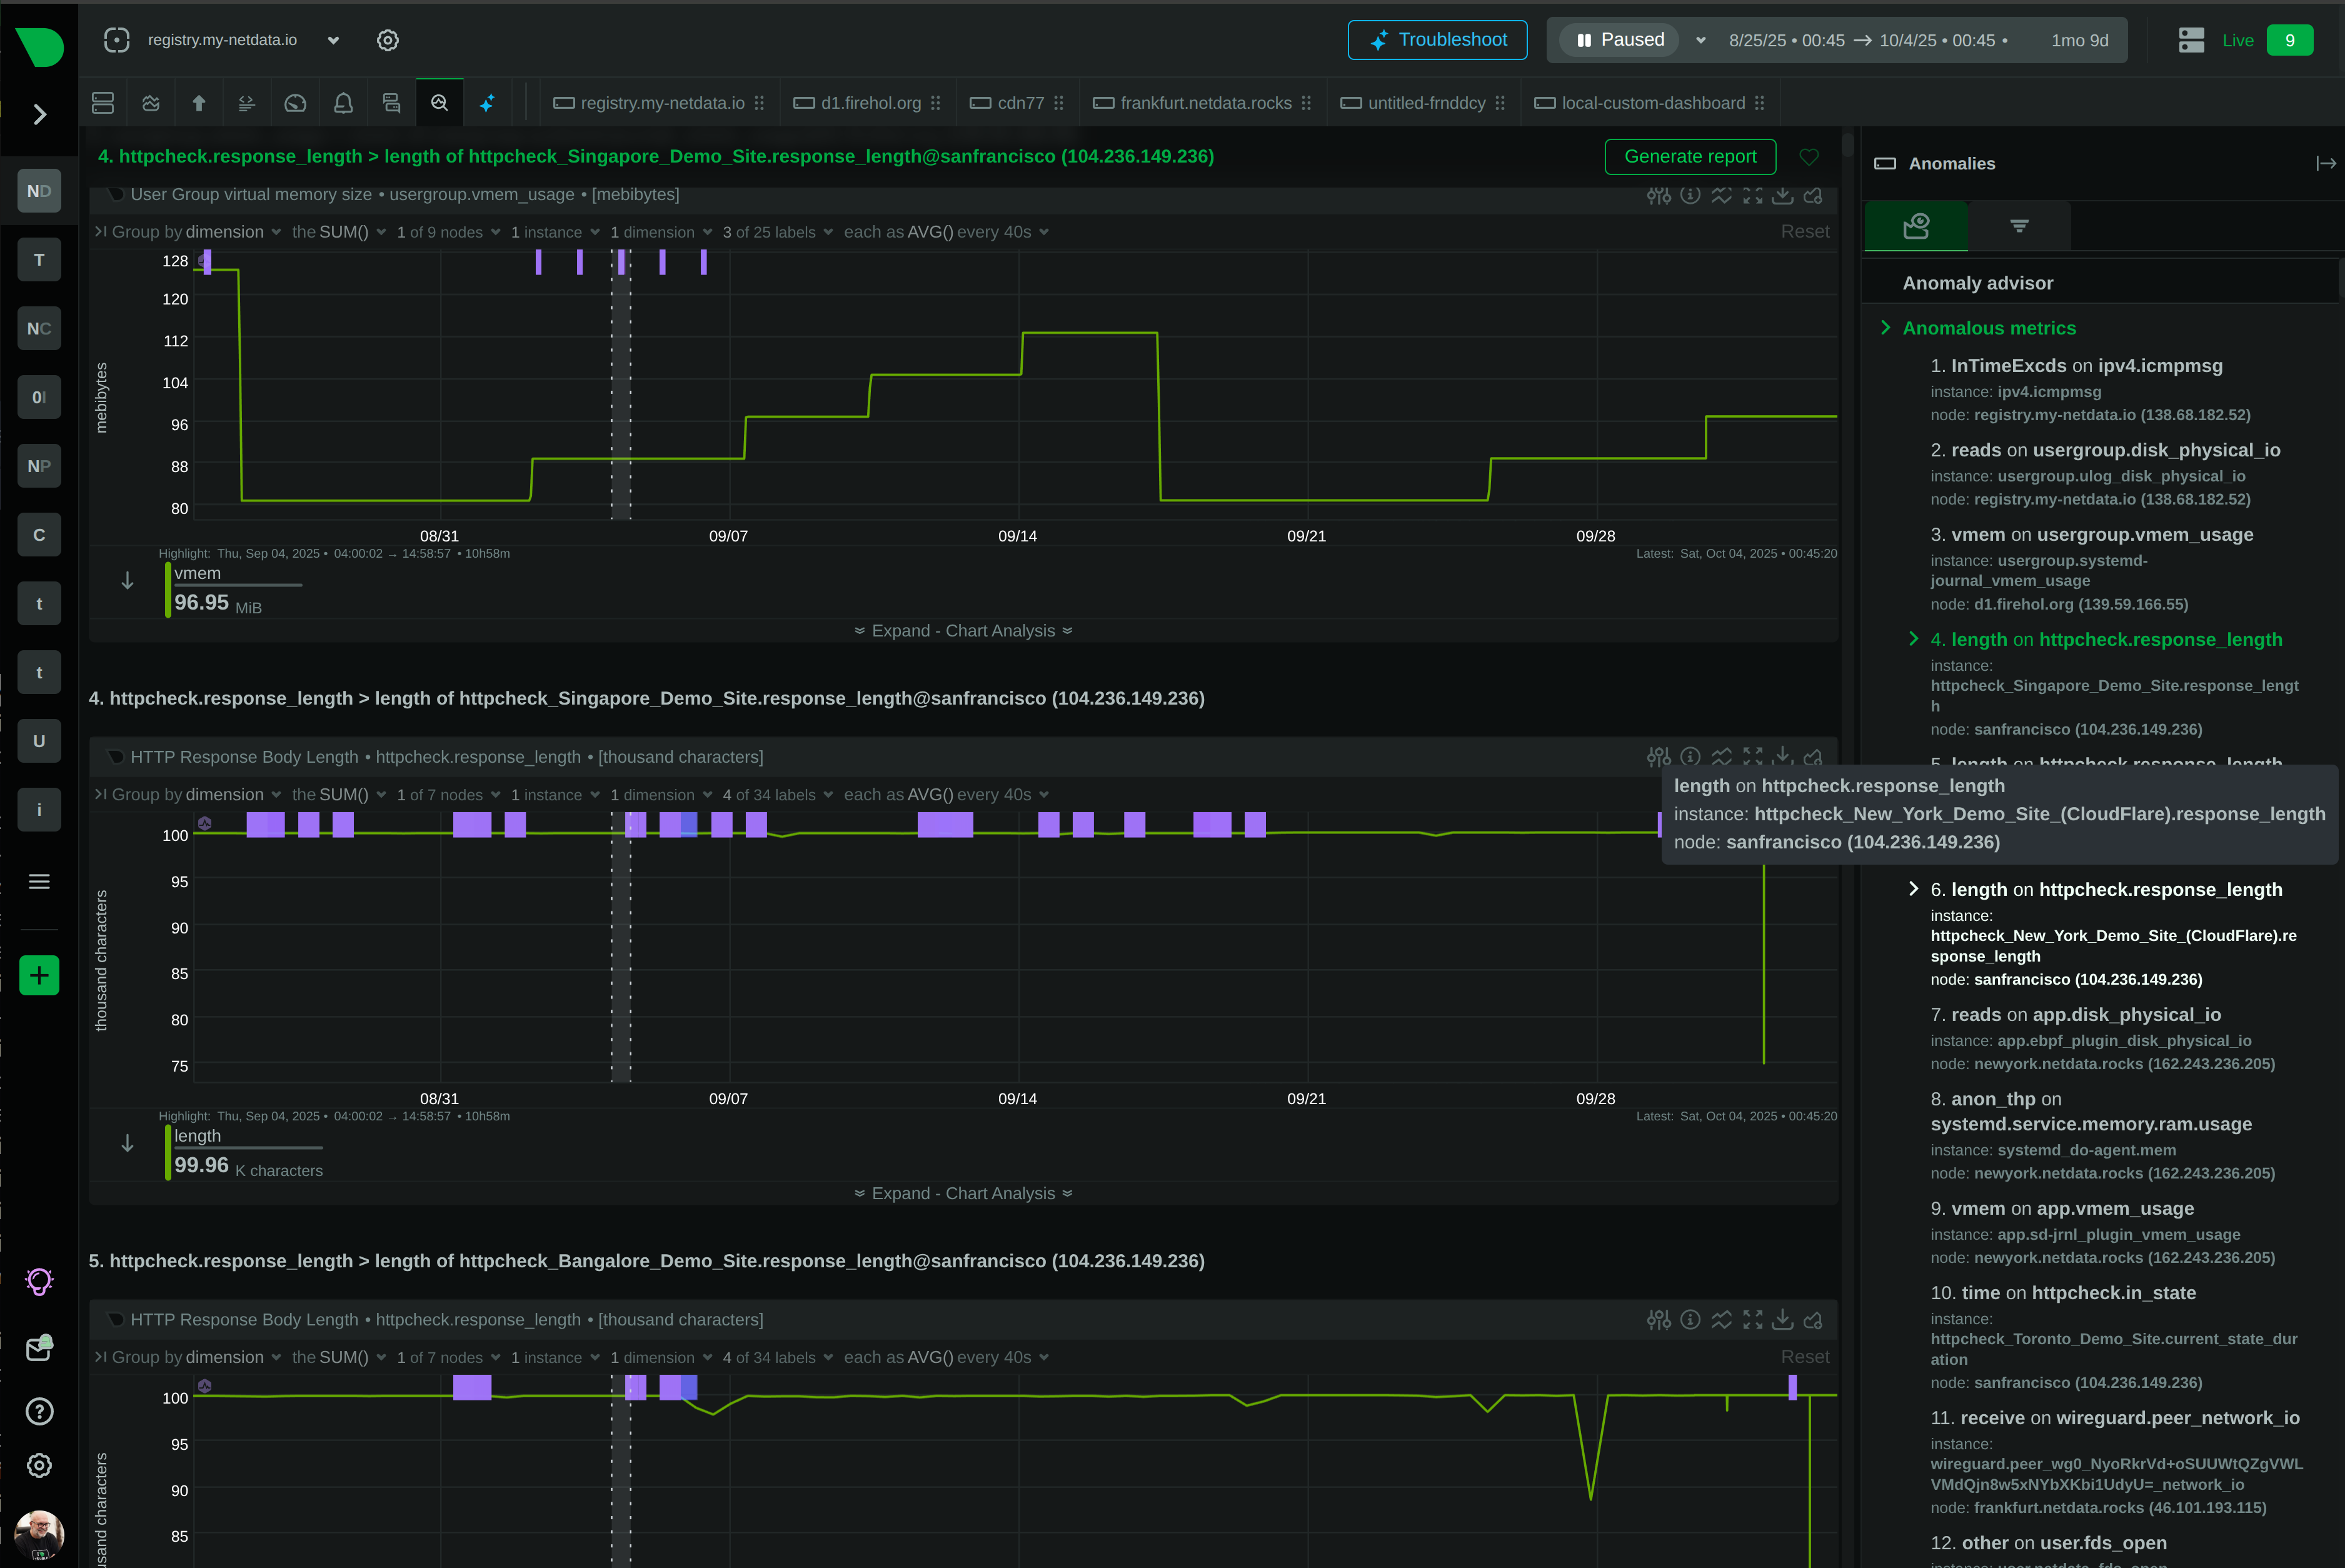Open chart settings sliders on vmem chart
Screen dimensions: 2345x1568
click(1658, 195)
